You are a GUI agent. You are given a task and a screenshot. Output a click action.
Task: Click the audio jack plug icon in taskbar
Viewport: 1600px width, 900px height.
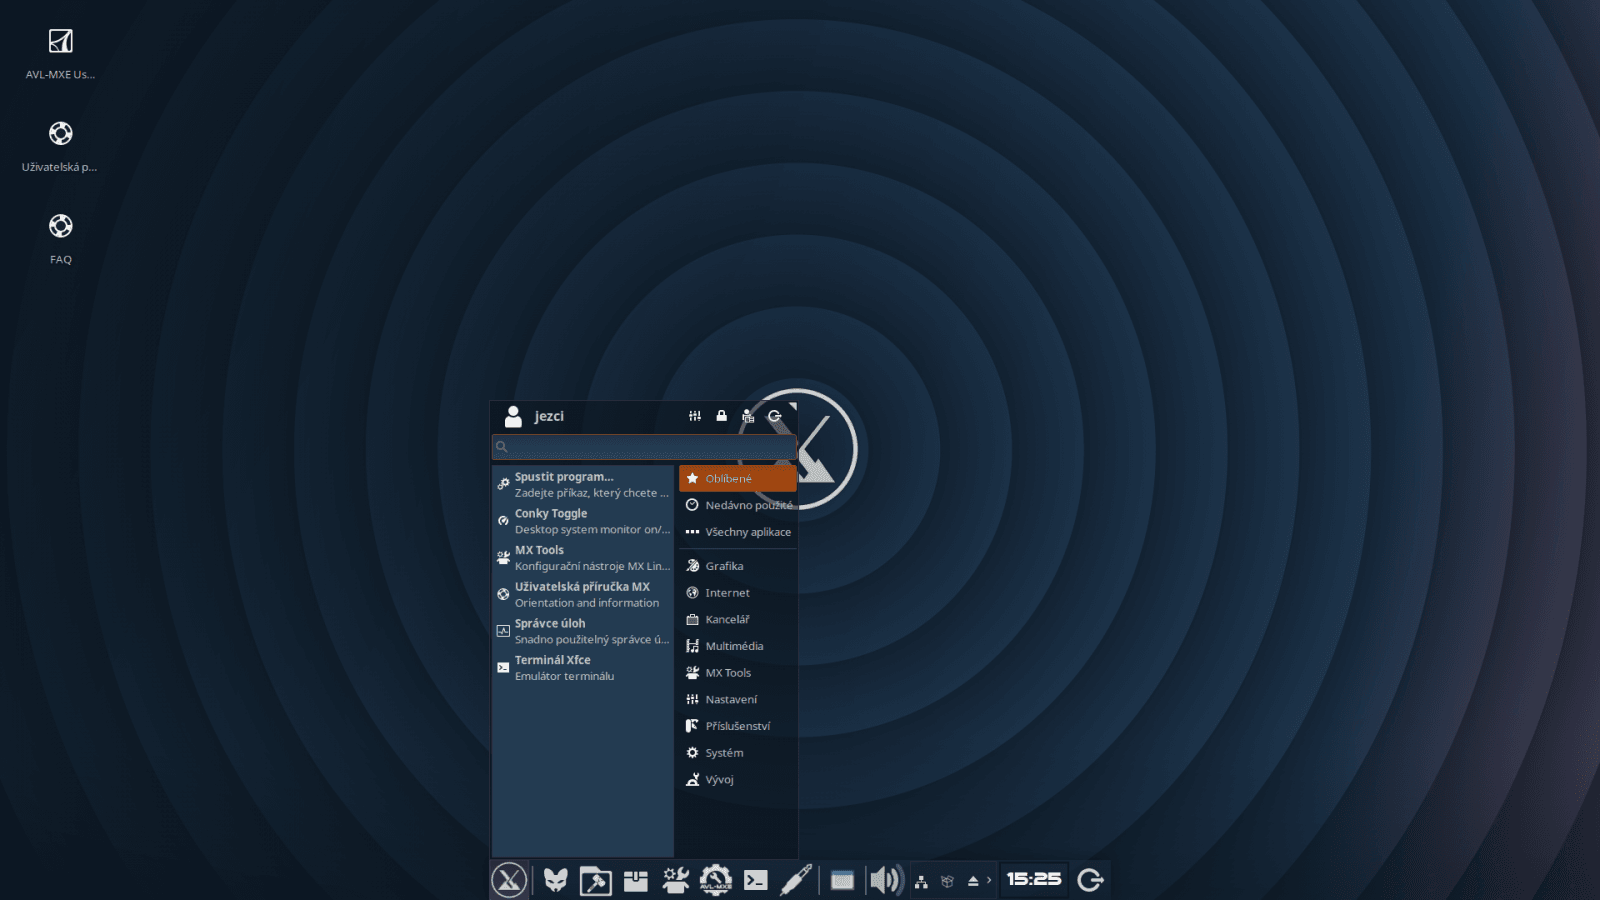(795, 881)
